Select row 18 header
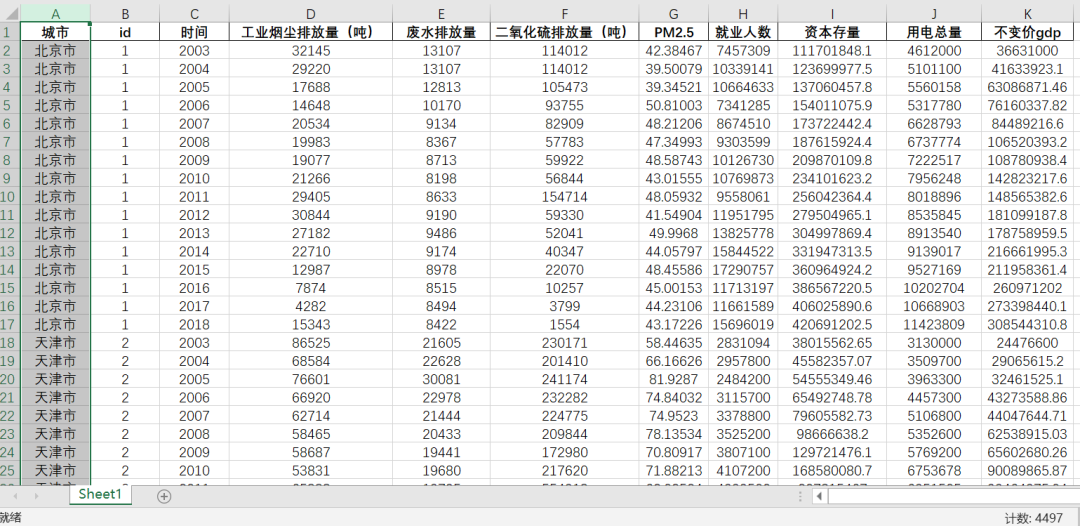 pyautogui.click(x=10, y=342)
